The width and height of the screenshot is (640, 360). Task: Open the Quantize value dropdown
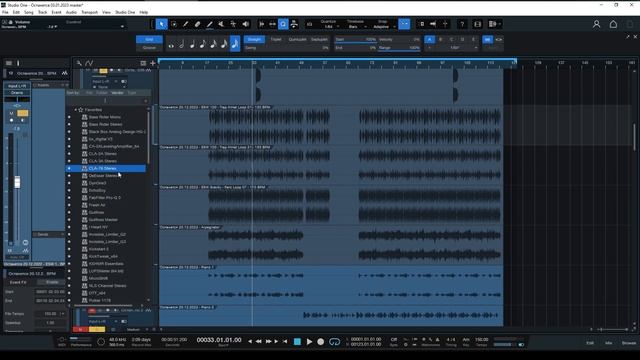[x=329, y=27]
